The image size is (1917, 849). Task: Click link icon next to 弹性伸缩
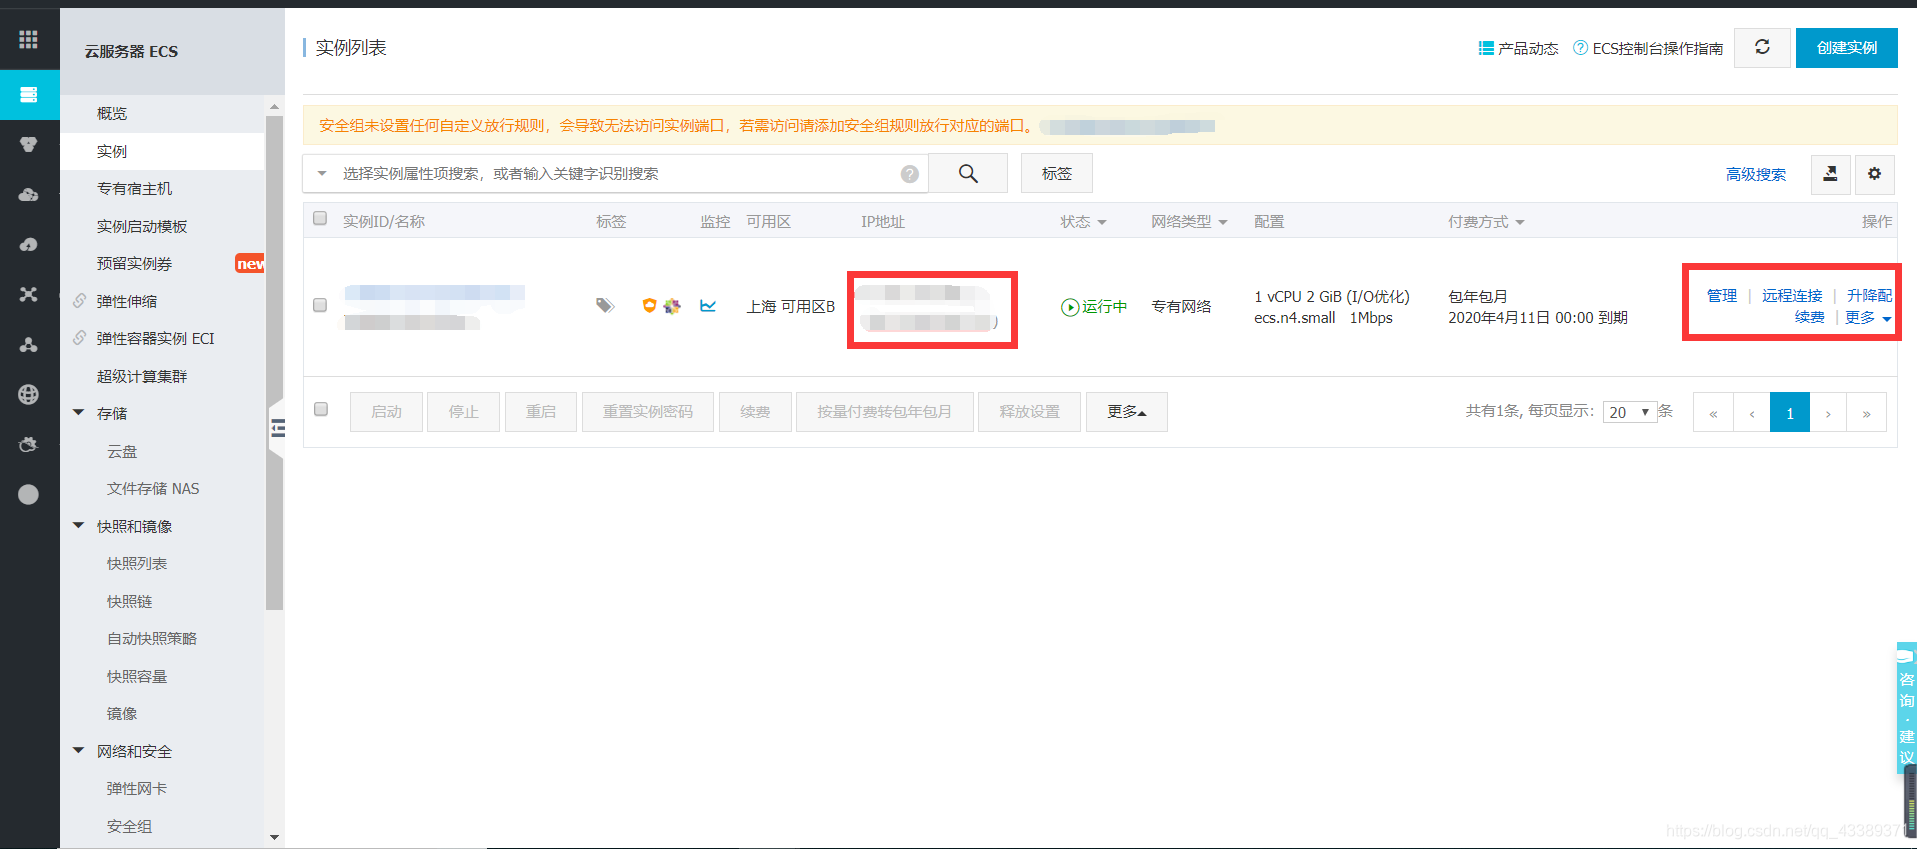click(x=79, y=301)
